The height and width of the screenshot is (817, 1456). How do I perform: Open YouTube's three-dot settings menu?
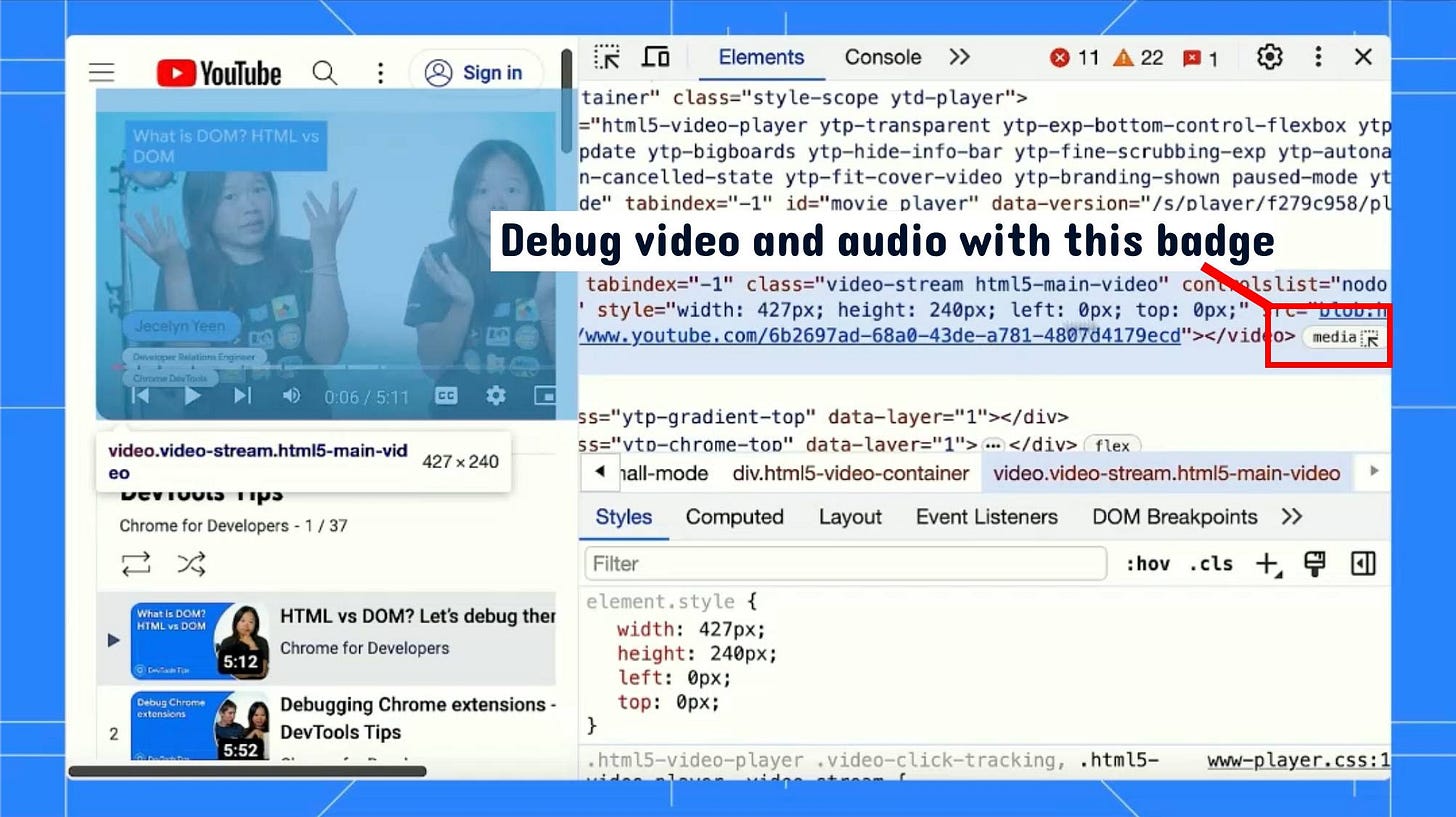pyautogui.click(x=380, y=72)
